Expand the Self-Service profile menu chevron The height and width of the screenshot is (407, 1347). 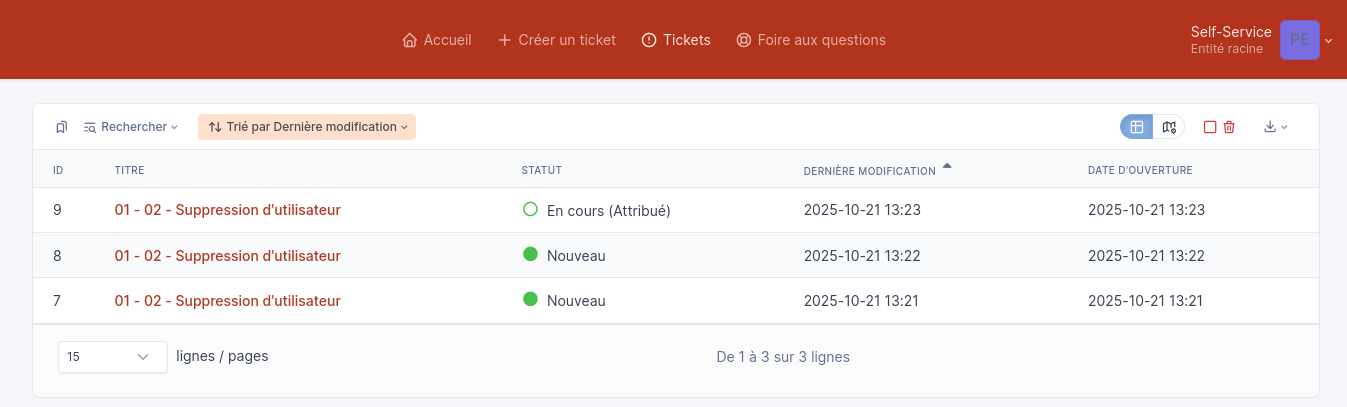(x=1329, y=41)
